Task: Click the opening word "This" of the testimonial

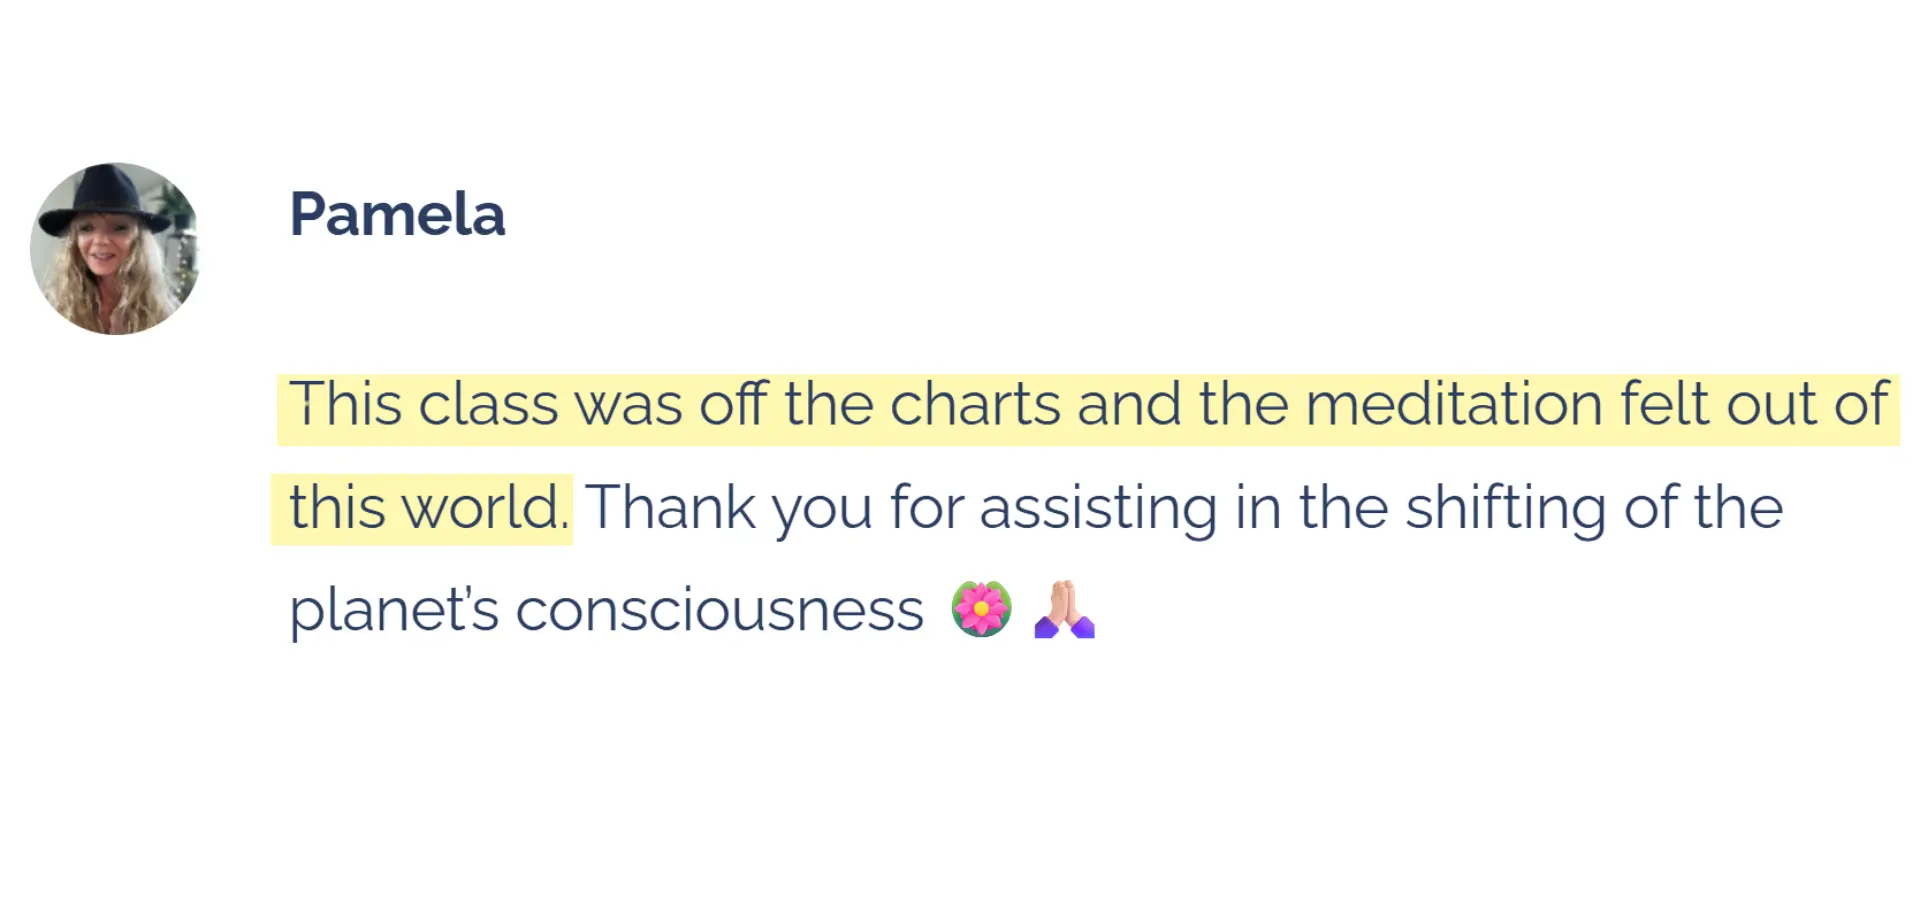Action: click(345, 404)
